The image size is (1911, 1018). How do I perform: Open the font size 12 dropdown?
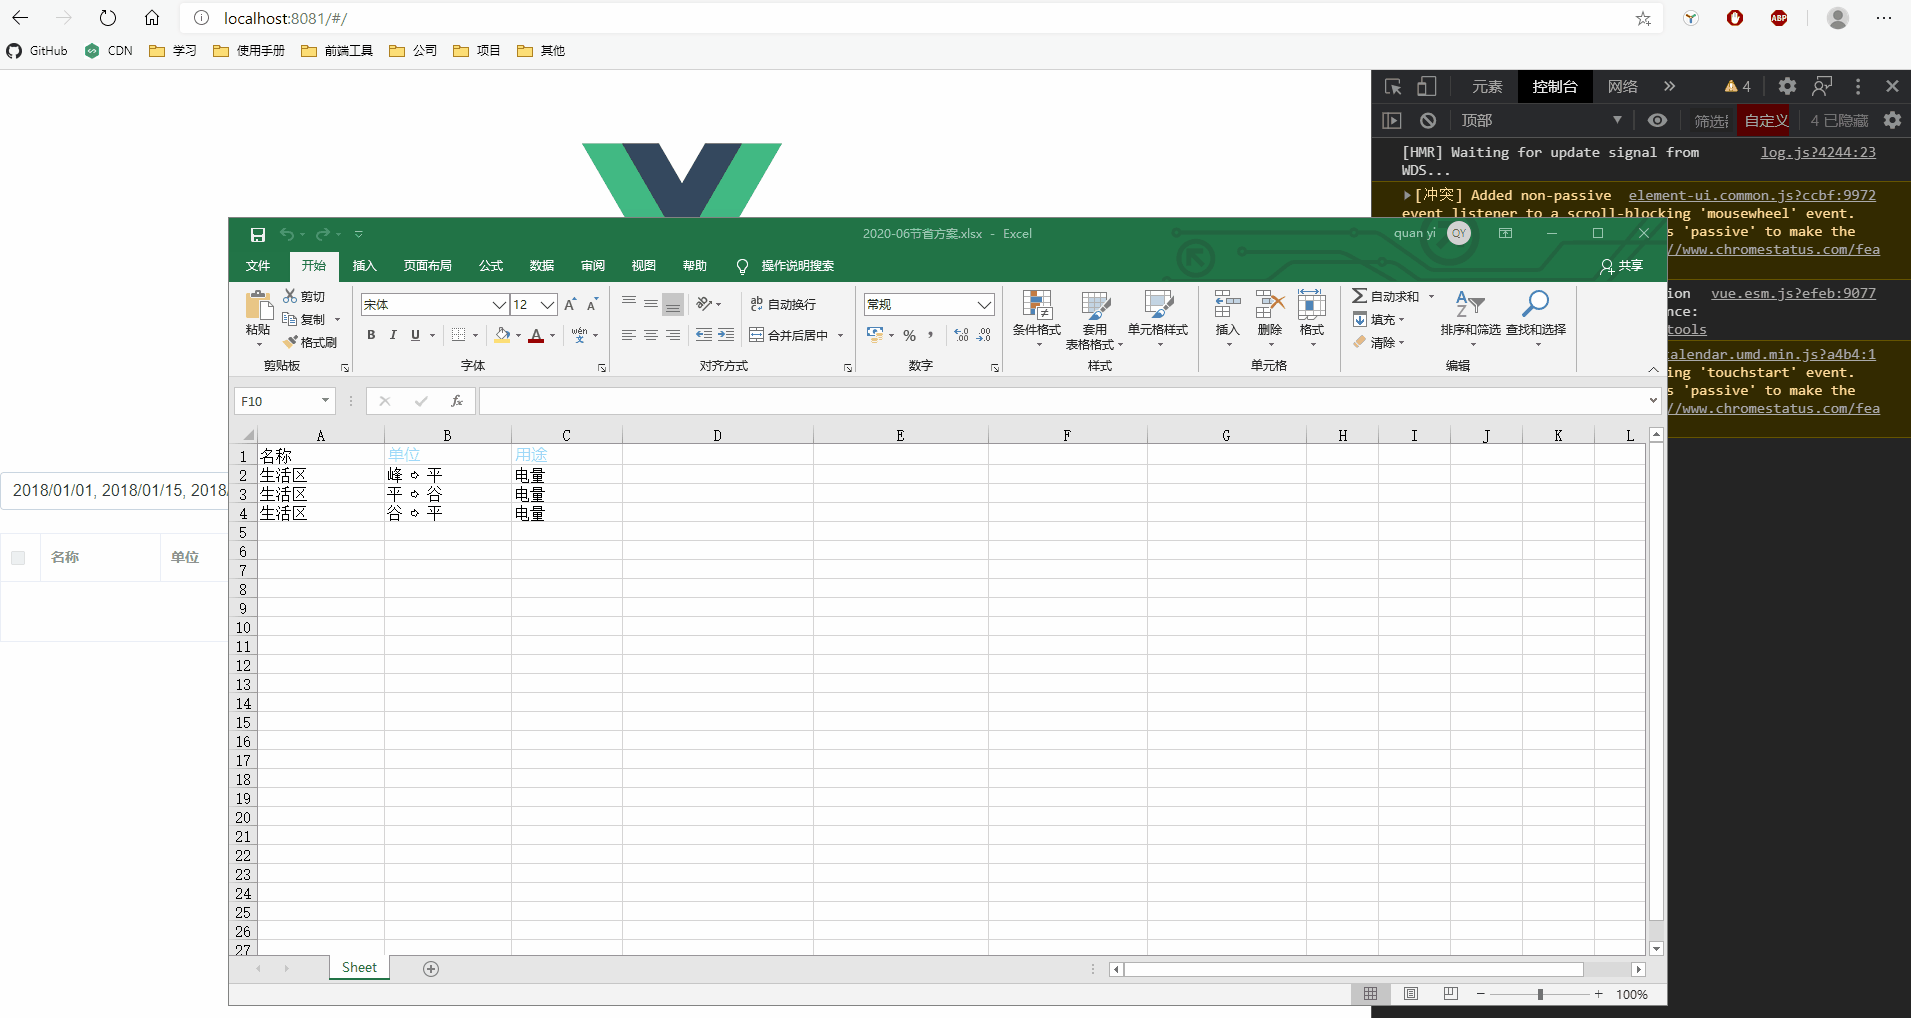548,304
